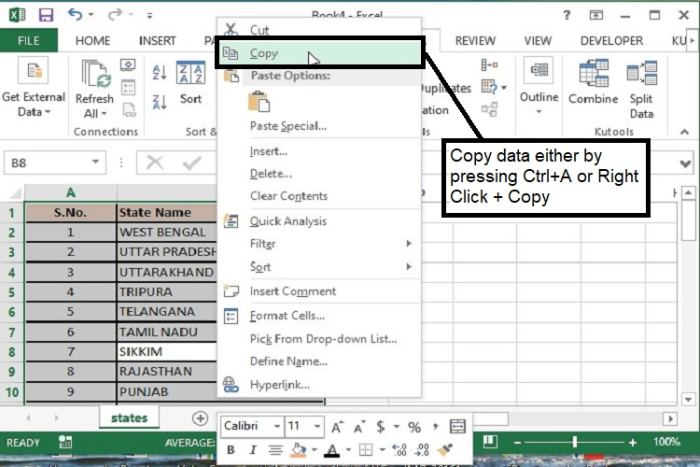Click cell containing SIKKIM
The width and height of the screenshot is (700, 467).
[167, 352]
